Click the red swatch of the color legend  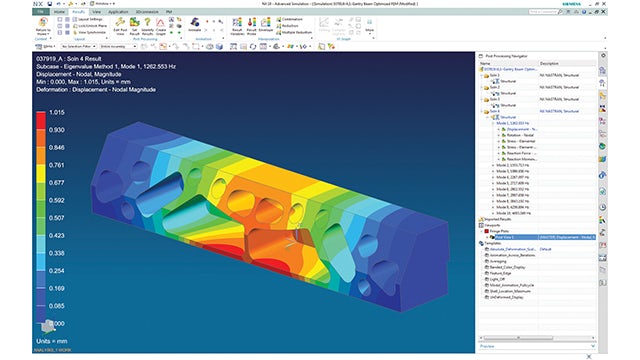coord(41,120)
